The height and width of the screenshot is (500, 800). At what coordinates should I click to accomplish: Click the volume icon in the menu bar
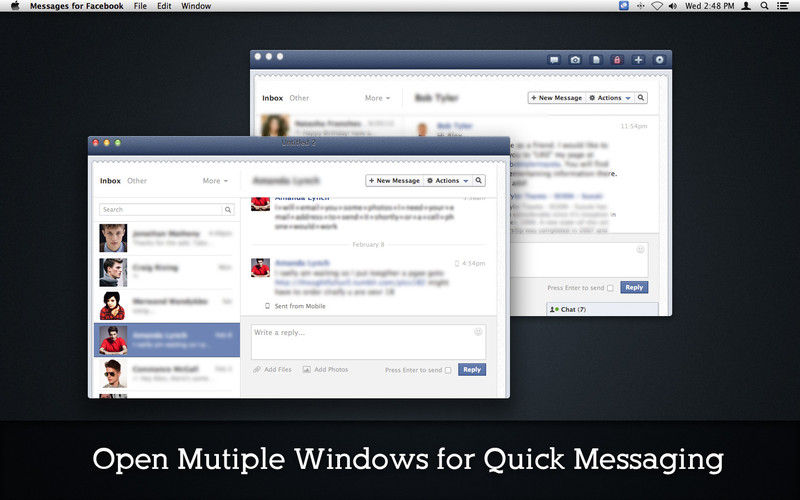(673, 6)
